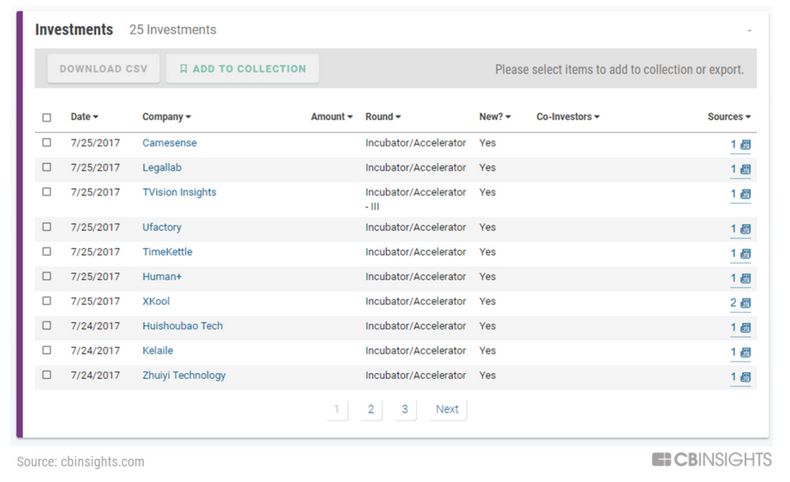
Task: Open the Round column filter dropdown
Action: (x=382, y=117)
